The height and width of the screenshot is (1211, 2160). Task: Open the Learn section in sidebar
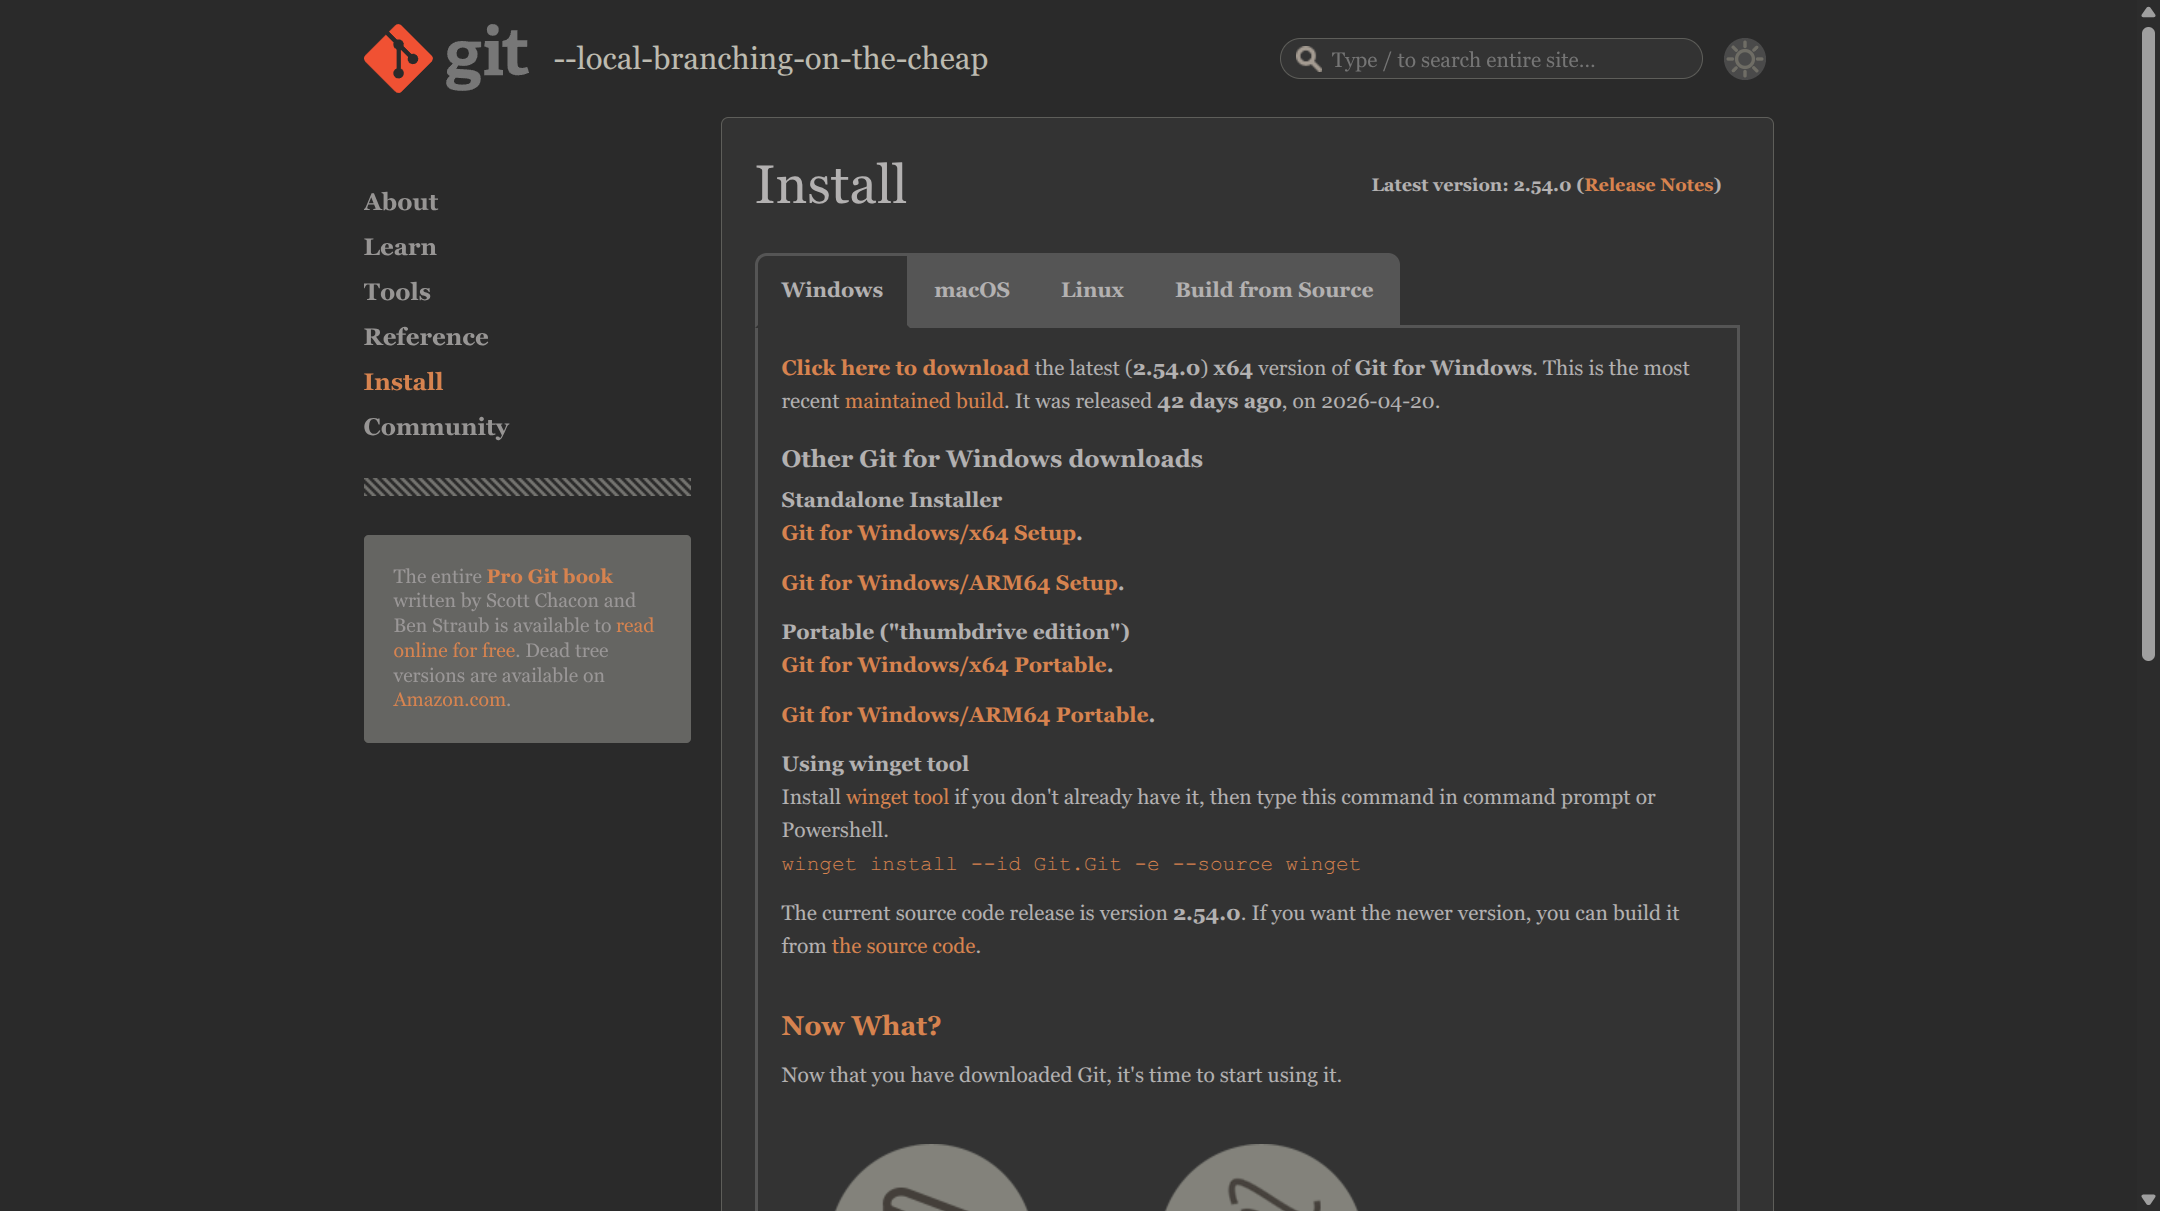[400, 247]
